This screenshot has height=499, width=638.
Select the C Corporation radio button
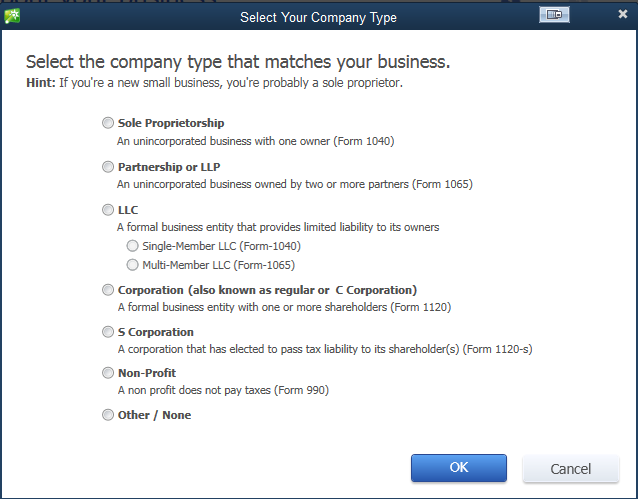tap(108, 290)
